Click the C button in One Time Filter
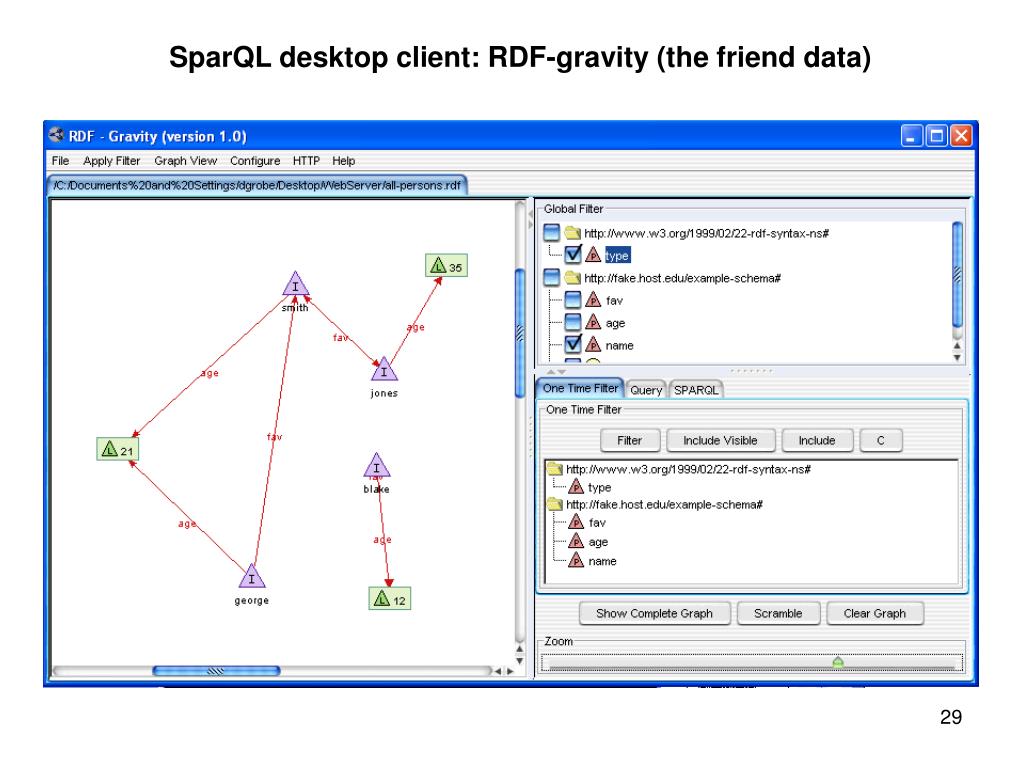Screen dimensions: 1024x768 pos(881,441)
